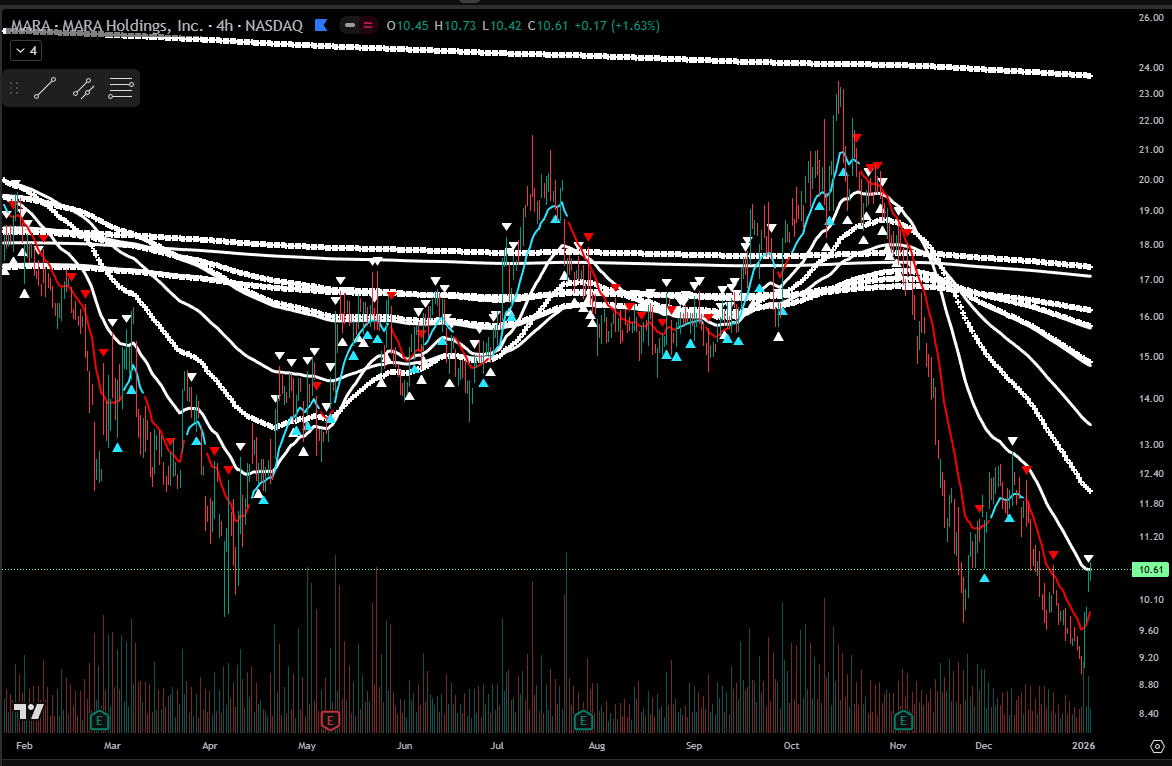
Task: Click the 8.40 price axis label
Action: 1151,714
